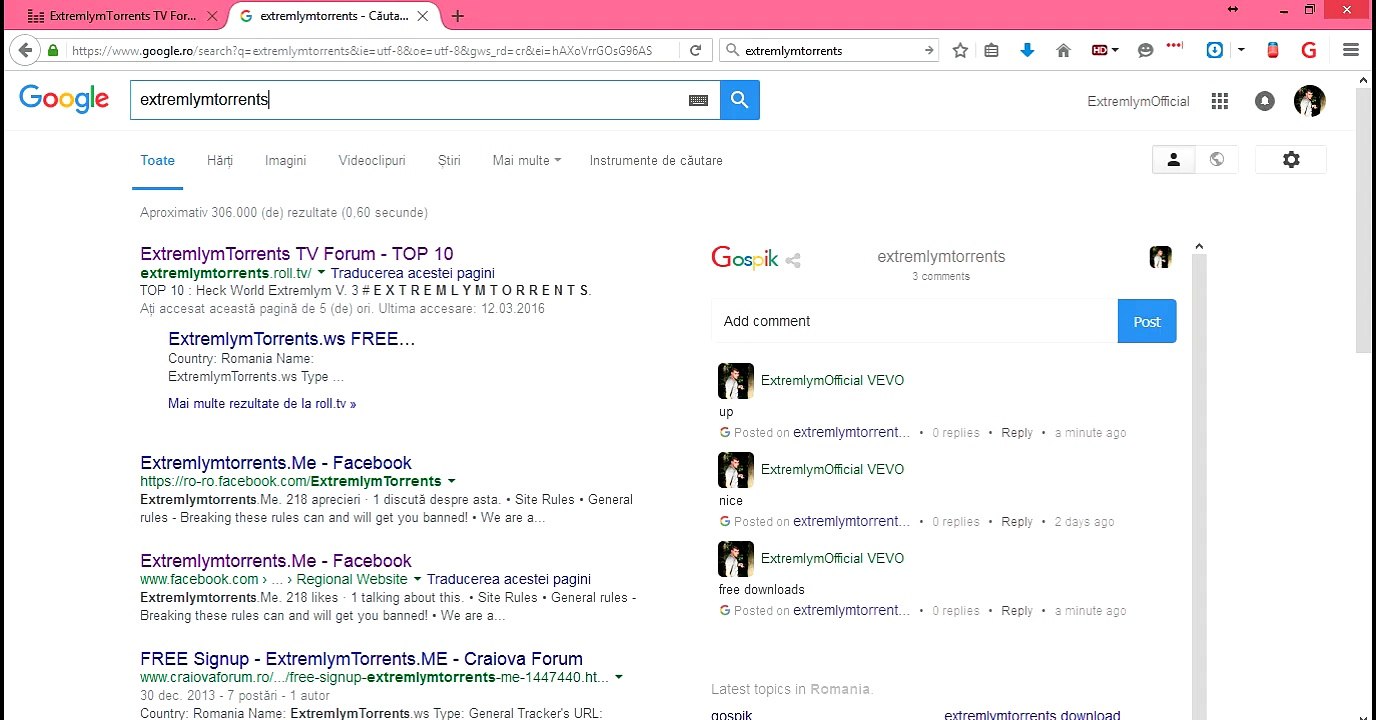The image size is (1376, 720).
Task: Bookmark this page with the star icon
Action: (960, 50)
